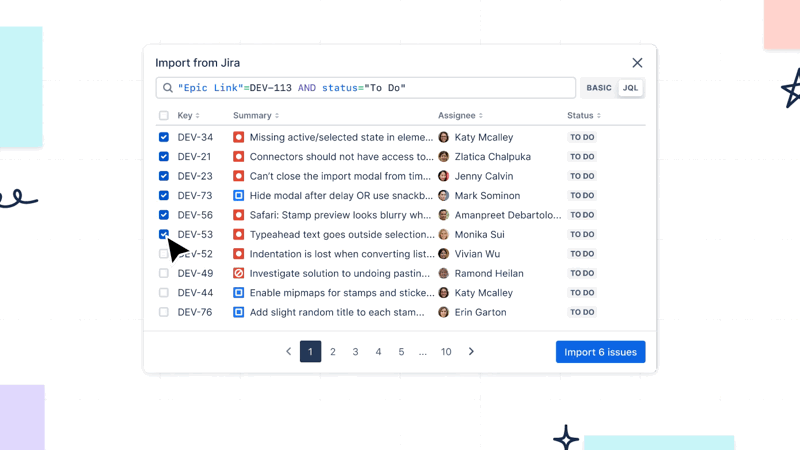Viewport: 800px width, 450px height.
Task: Click Monika Sui's avatar
Action: click(443, 234)
